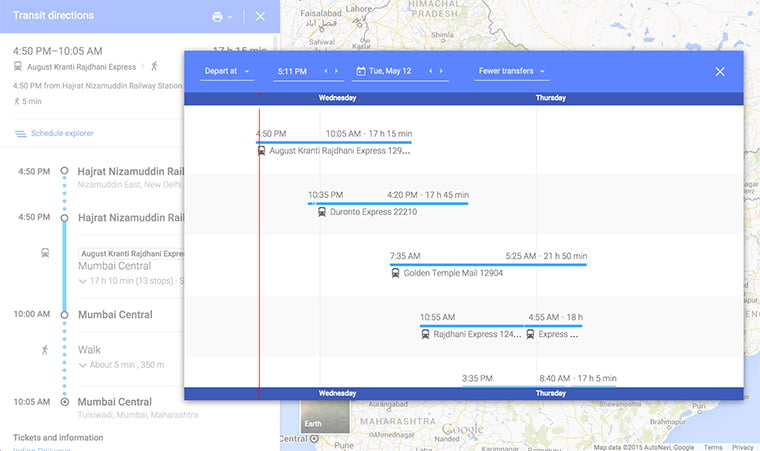The height and width of the screenshot is (451, 760).
Task: Open the Schedule explorer link
Action: [x=62, y=133]
